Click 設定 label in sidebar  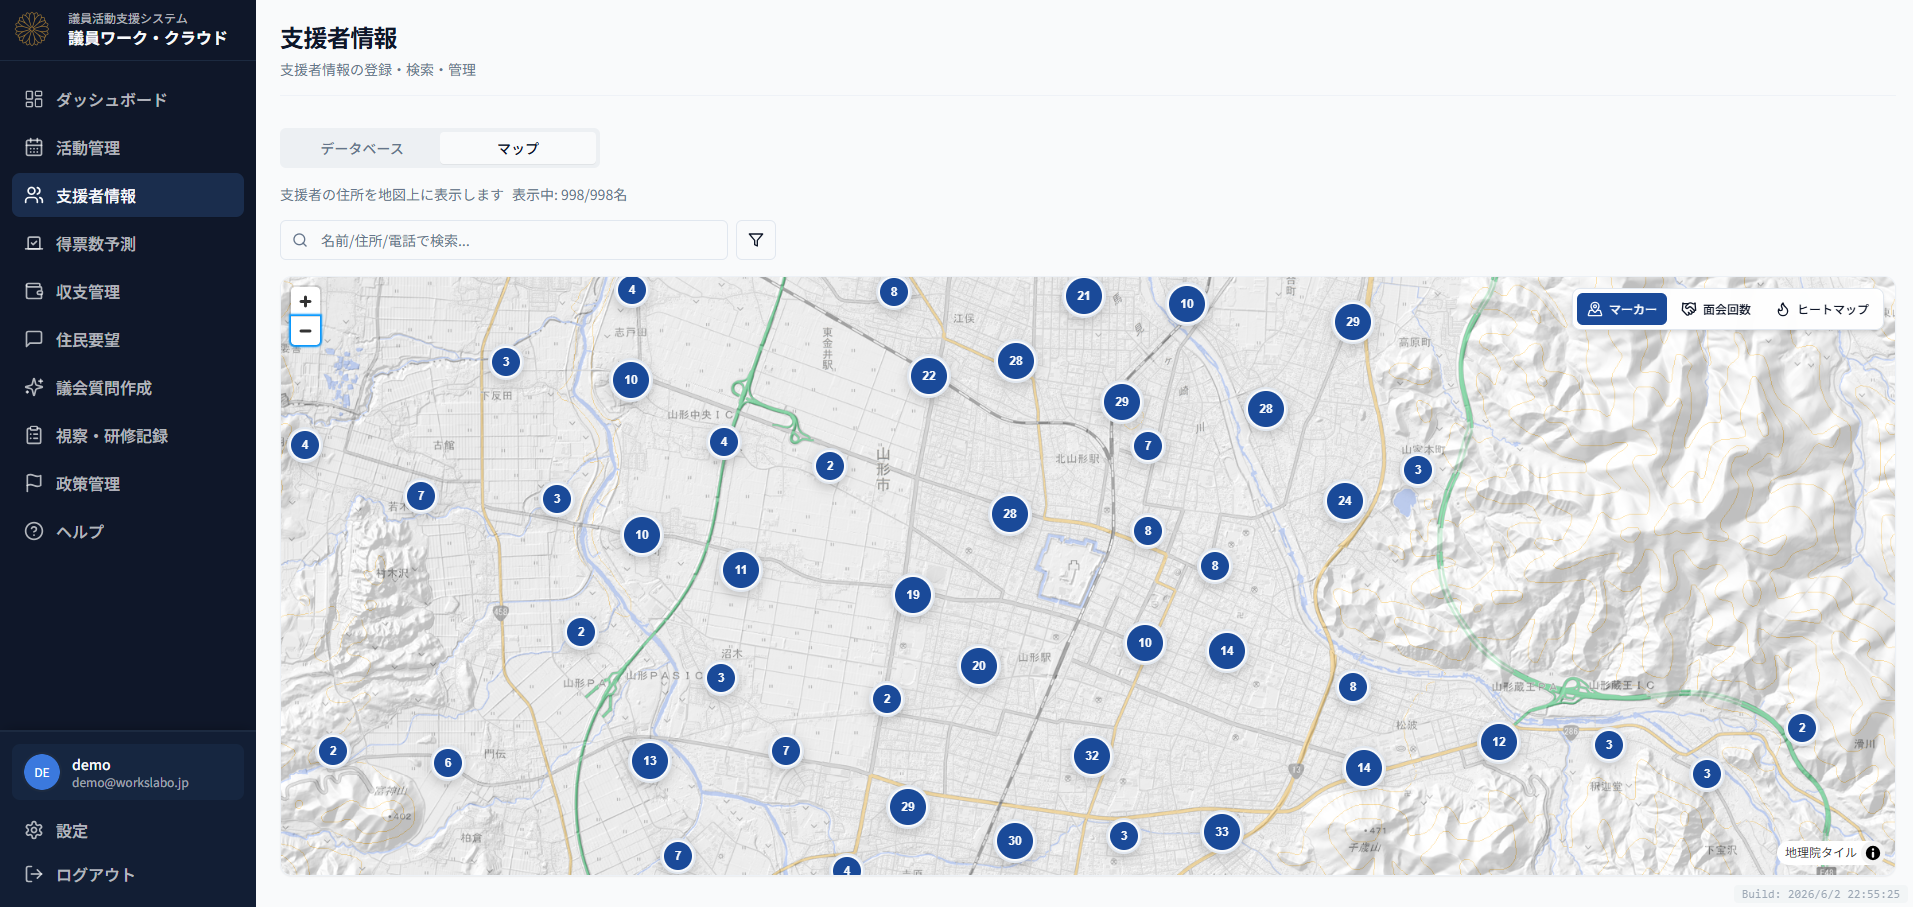pos(72,831)
